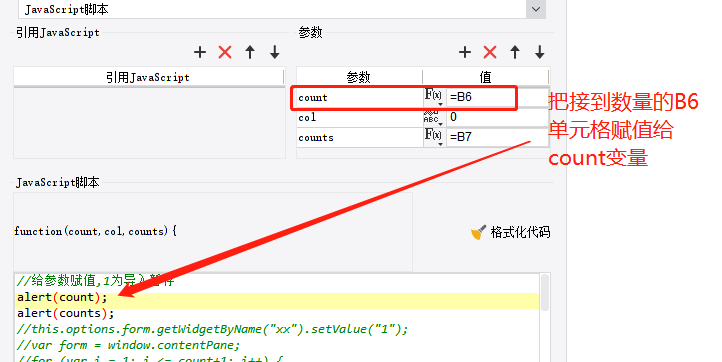Click the 格式化代码 format code button
Viewport: 722px width, 362px height.
coord(511,232)
